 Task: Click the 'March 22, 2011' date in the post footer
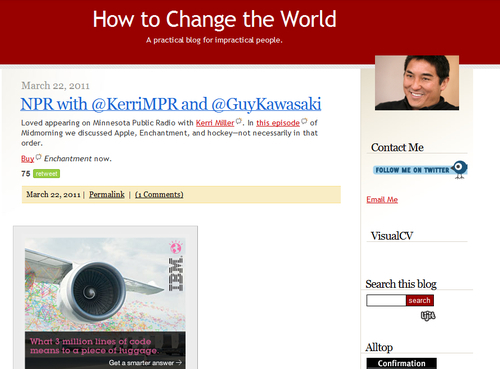(x=53, y=194)
